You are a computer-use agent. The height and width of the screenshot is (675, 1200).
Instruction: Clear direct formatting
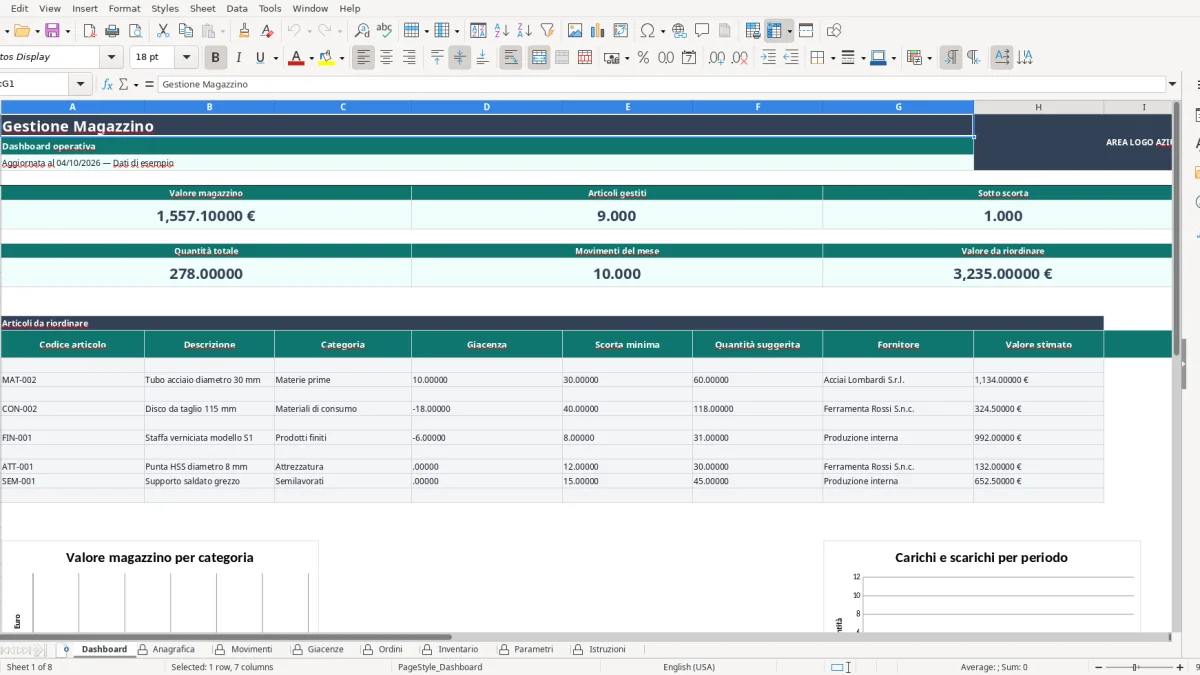click(x=267, y=31)
